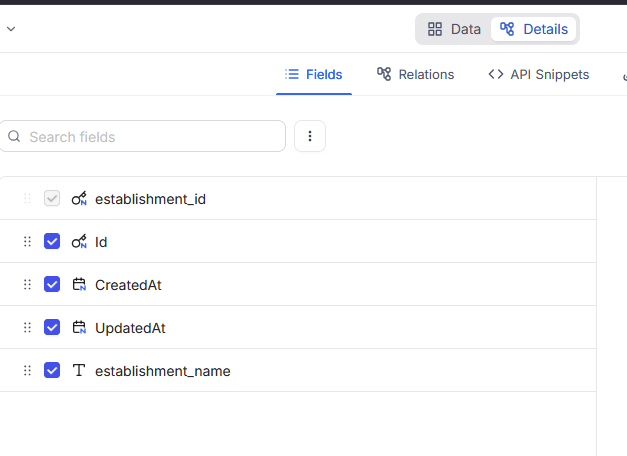Click drag handle beside CreatedAt row

(27, 285)
